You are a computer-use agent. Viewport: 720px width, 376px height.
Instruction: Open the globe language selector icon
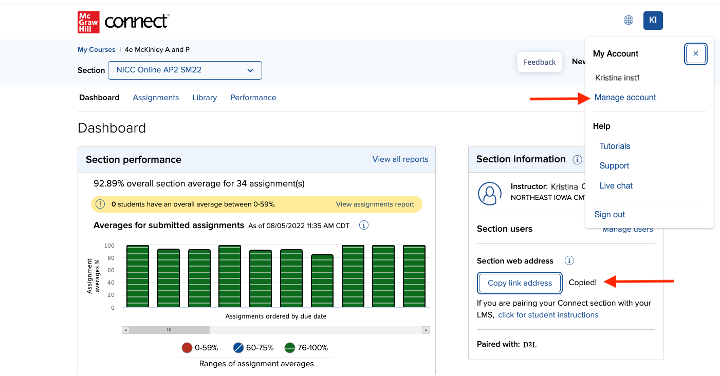pyautogui.click(x=628, y=20)
